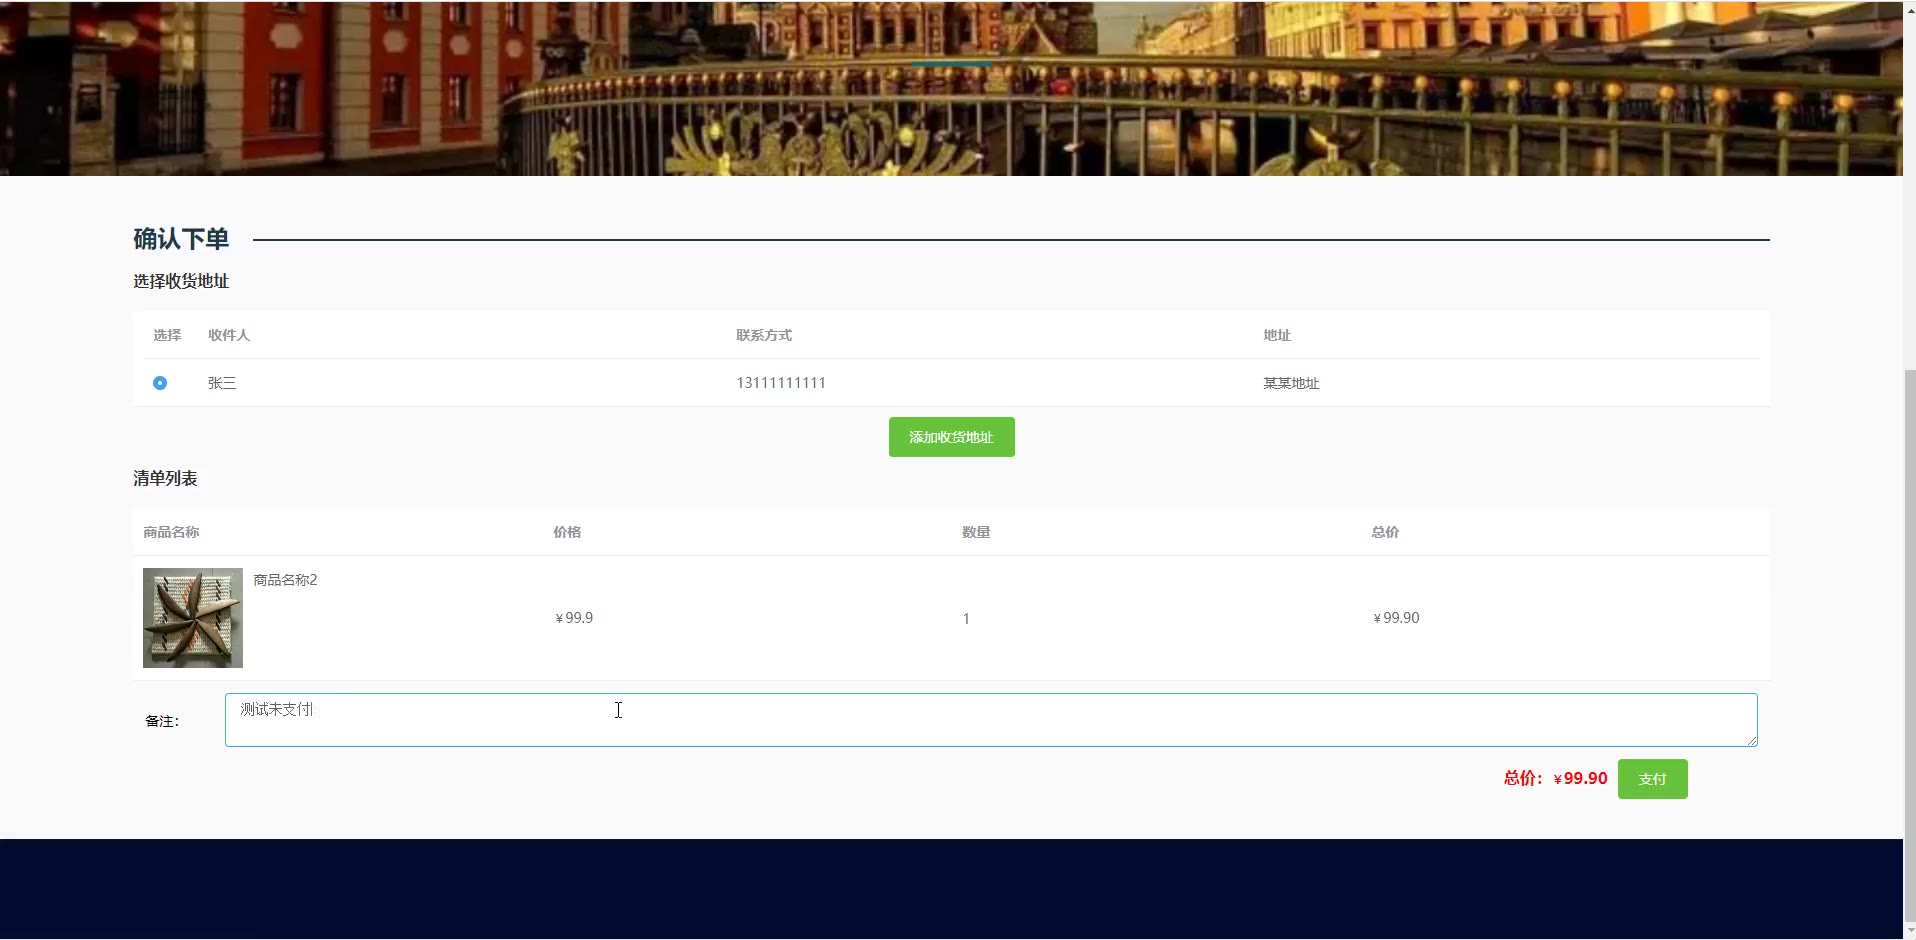Open the 商品名称2 product thumbnail
The image size is (1916, 940).
193,618
